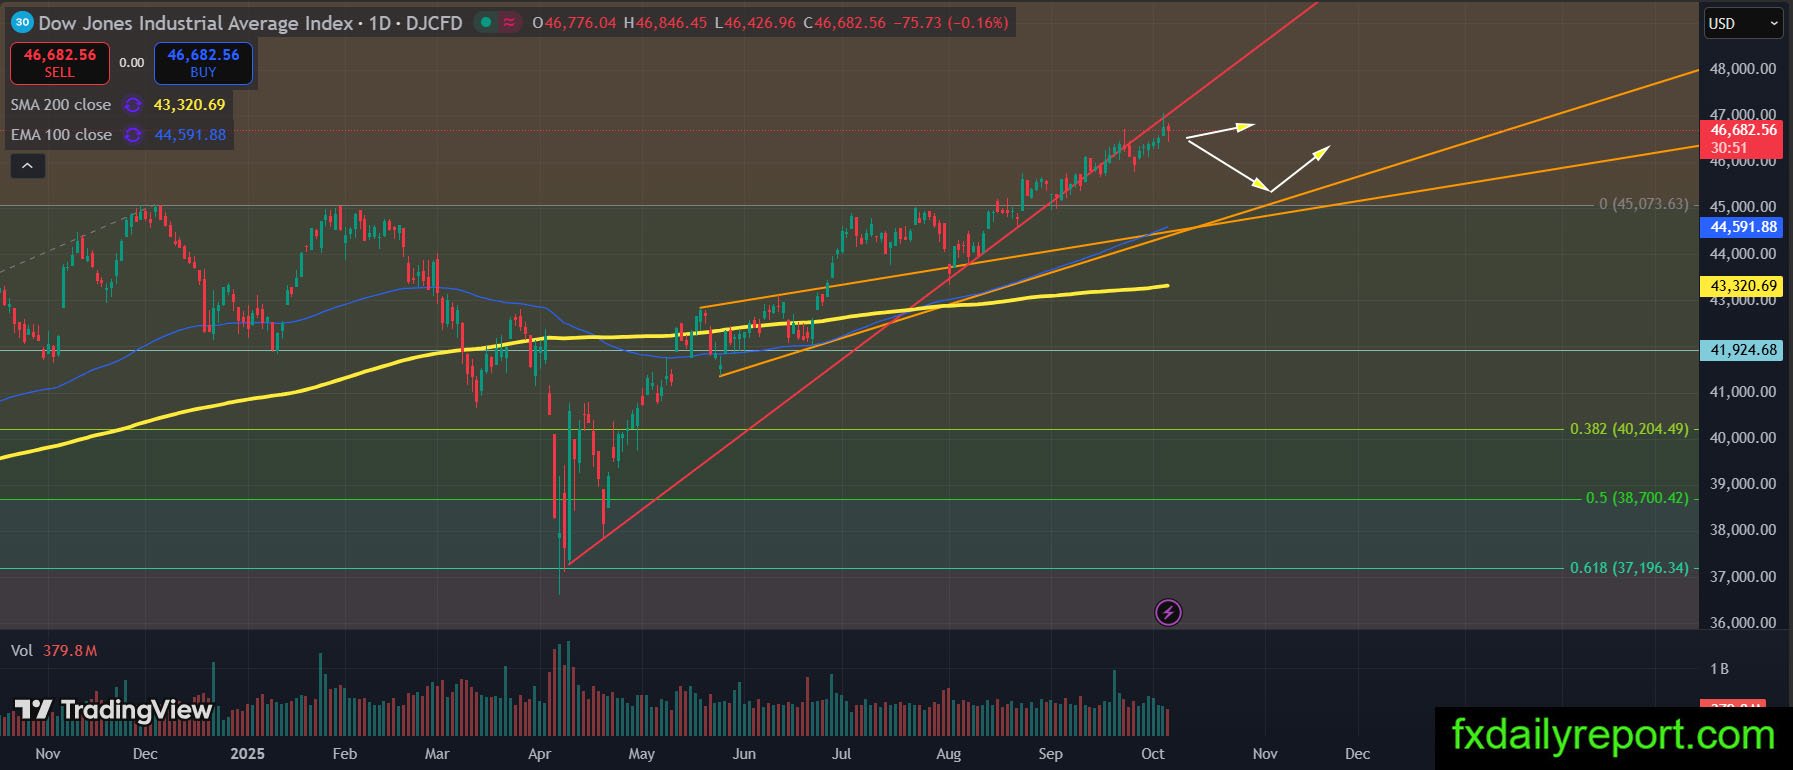Click the blue 44,591.88 EMA price axis tag
The height and width of the screenshot is (770, 1793).
(1742, 227)
